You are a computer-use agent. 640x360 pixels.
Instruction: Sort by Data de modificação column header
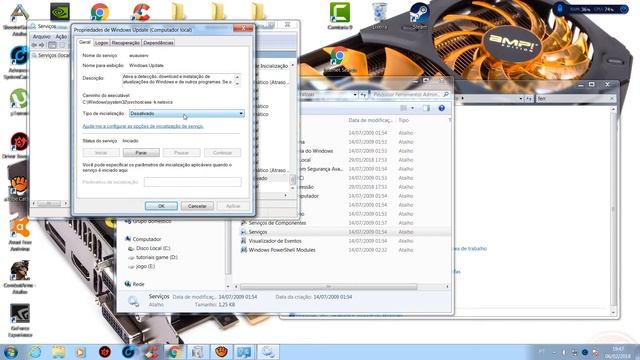(370, 120)
